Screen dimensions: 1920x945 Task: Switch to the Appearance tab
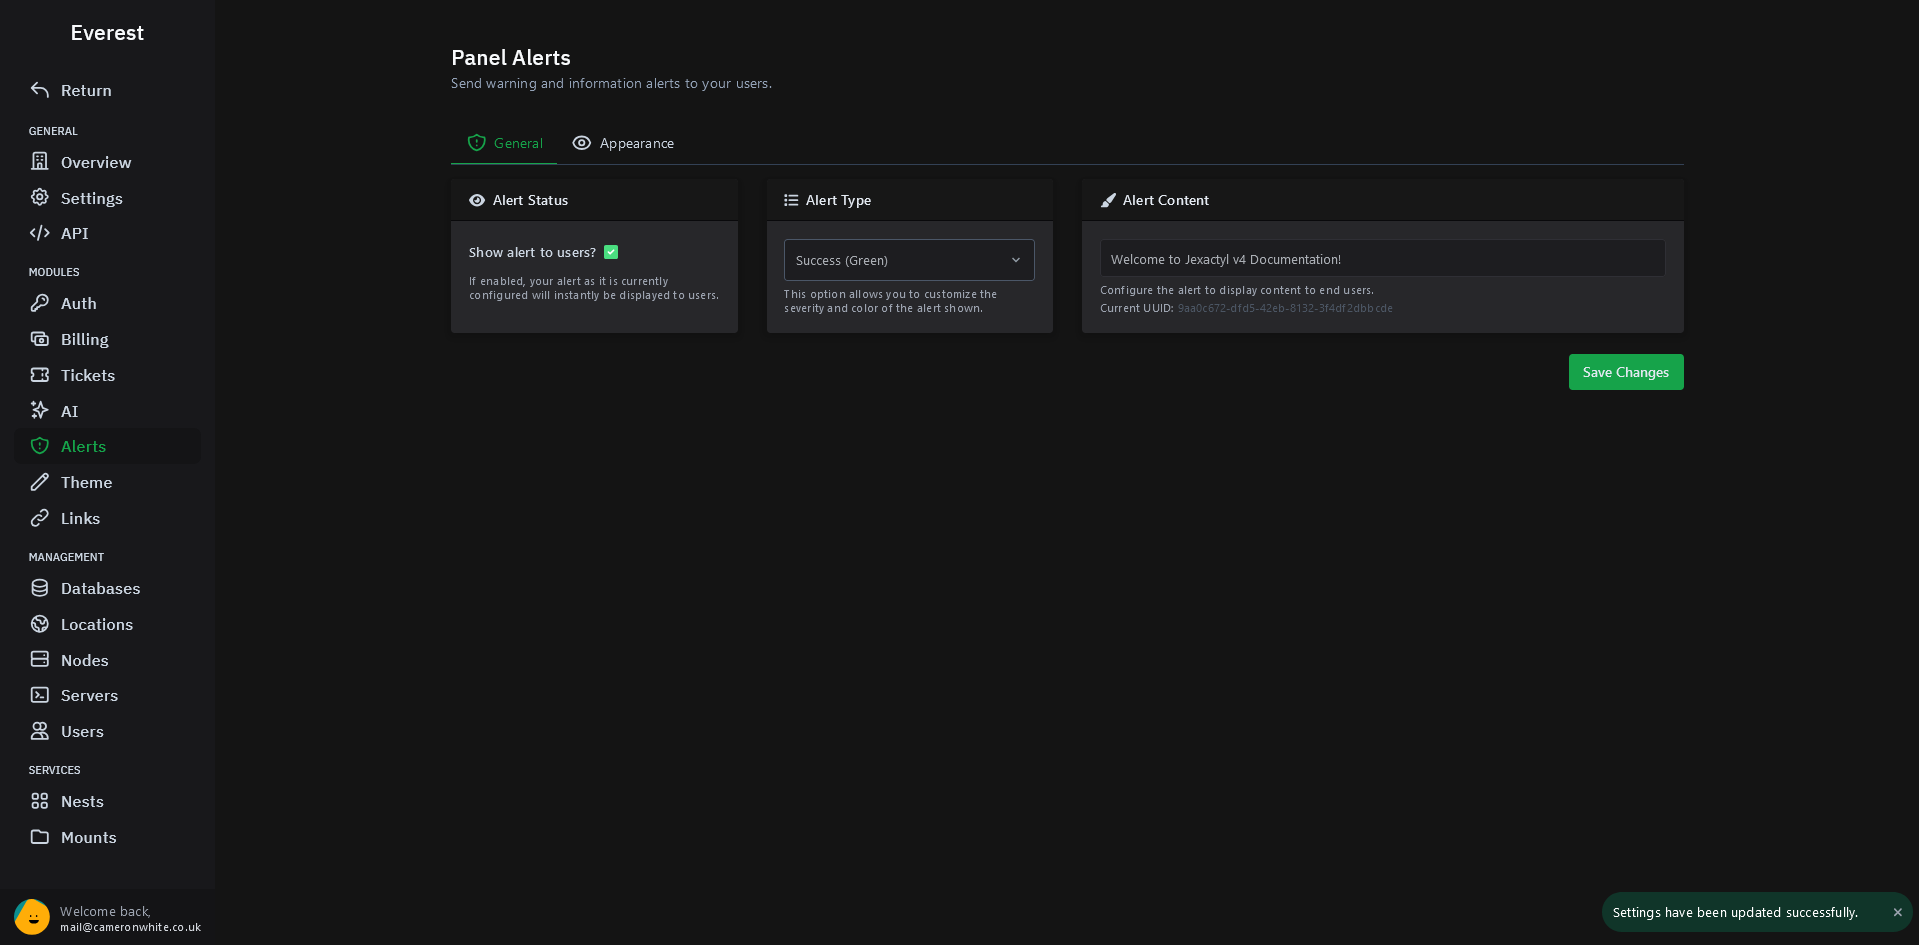click(623, 143)
